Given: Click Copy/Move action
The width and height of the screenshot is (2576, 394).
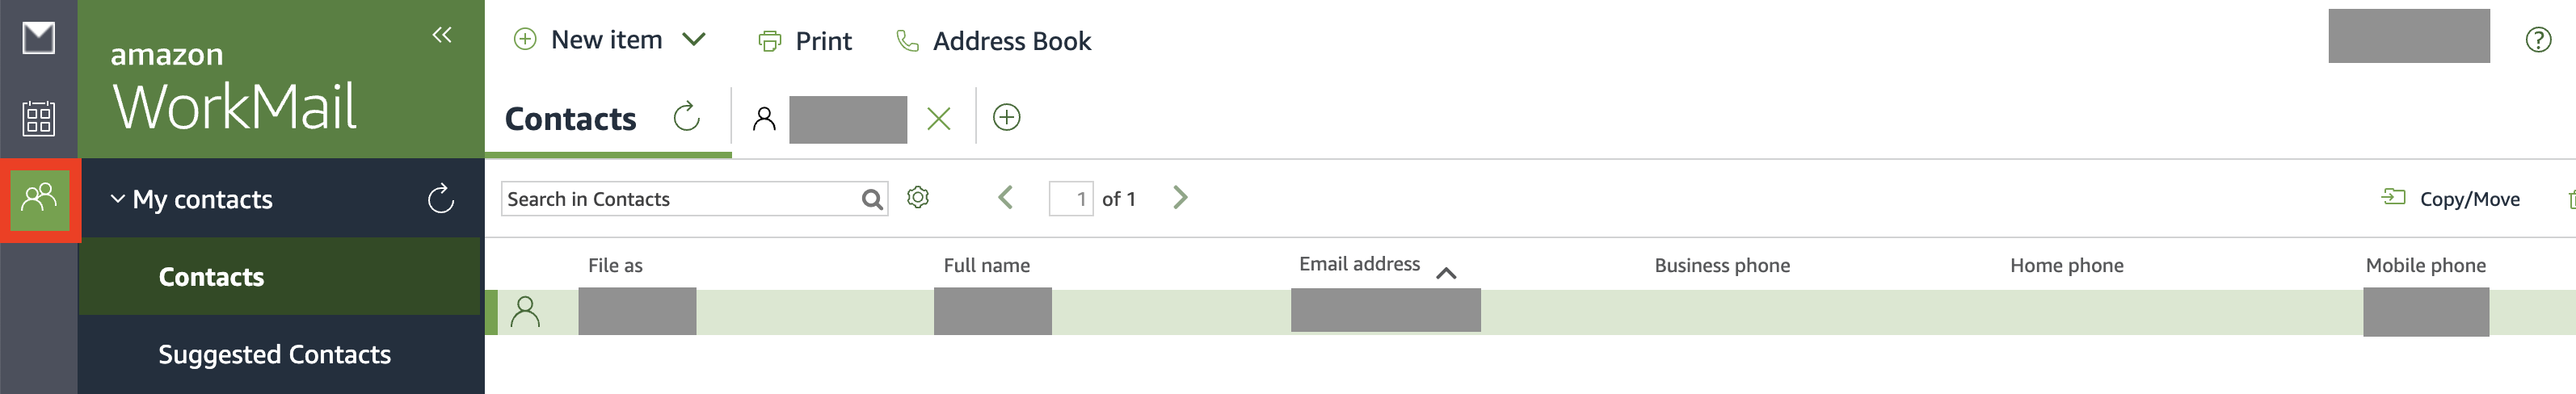Looking at the screenshot, I should 2450,199.
